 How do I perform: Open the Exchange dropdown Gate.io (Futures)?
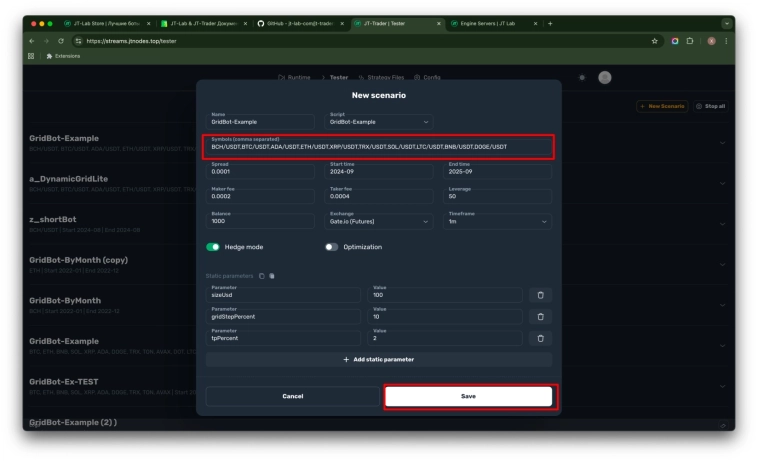[380, 220]
